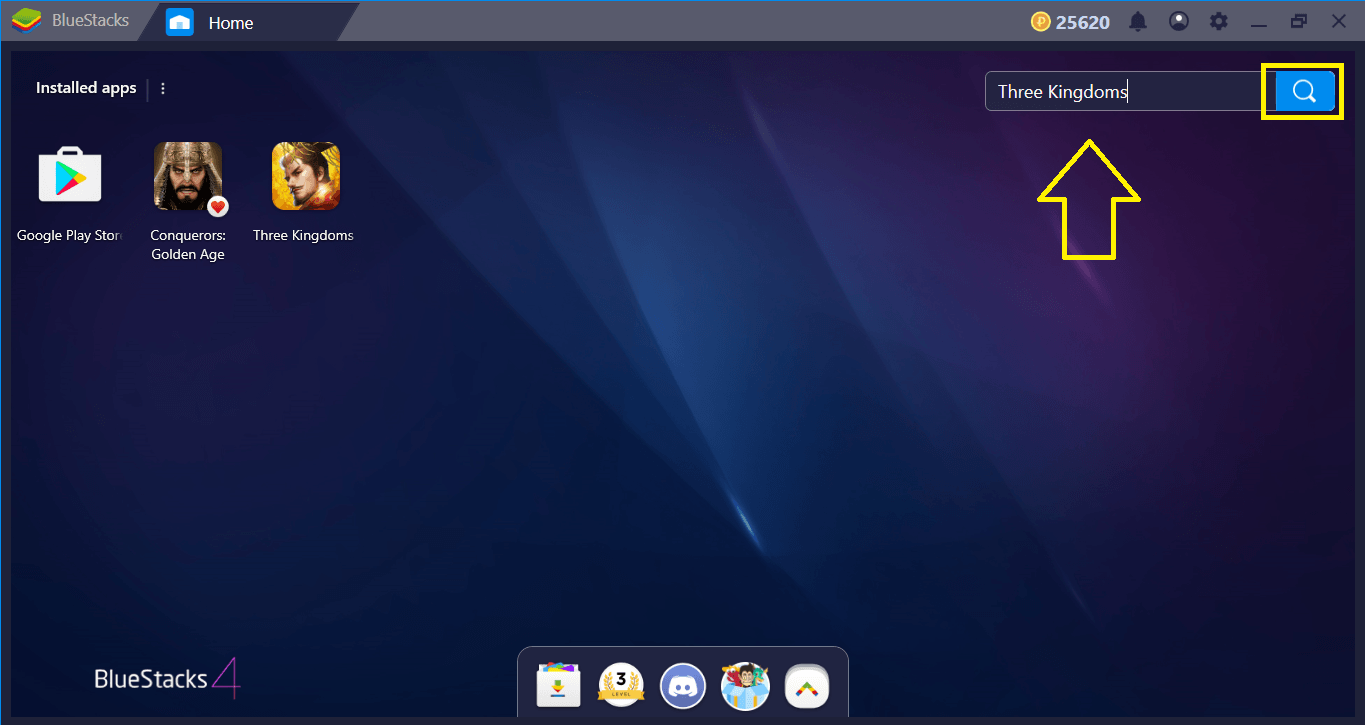
Task: Open the colorful arrow dock icon
Action: click(807, 686)
